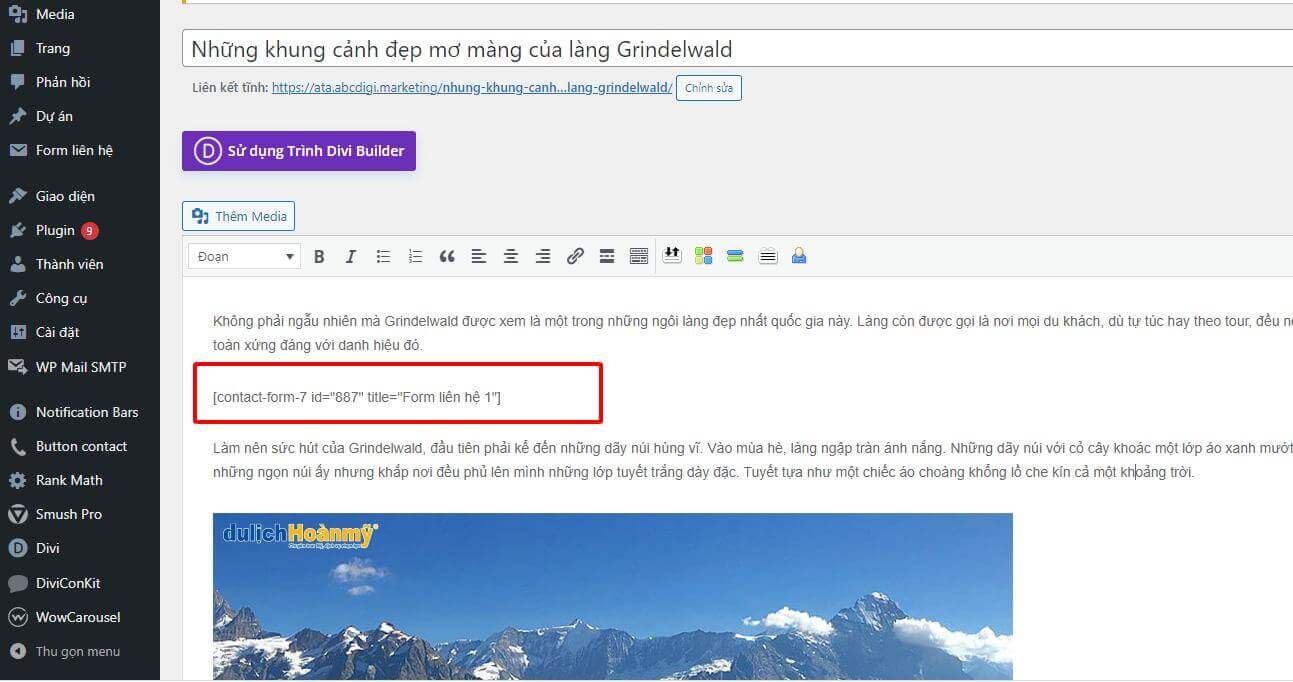Center align the paragraph text
The image size is (1293, 682).
click(x=511, y=256)
